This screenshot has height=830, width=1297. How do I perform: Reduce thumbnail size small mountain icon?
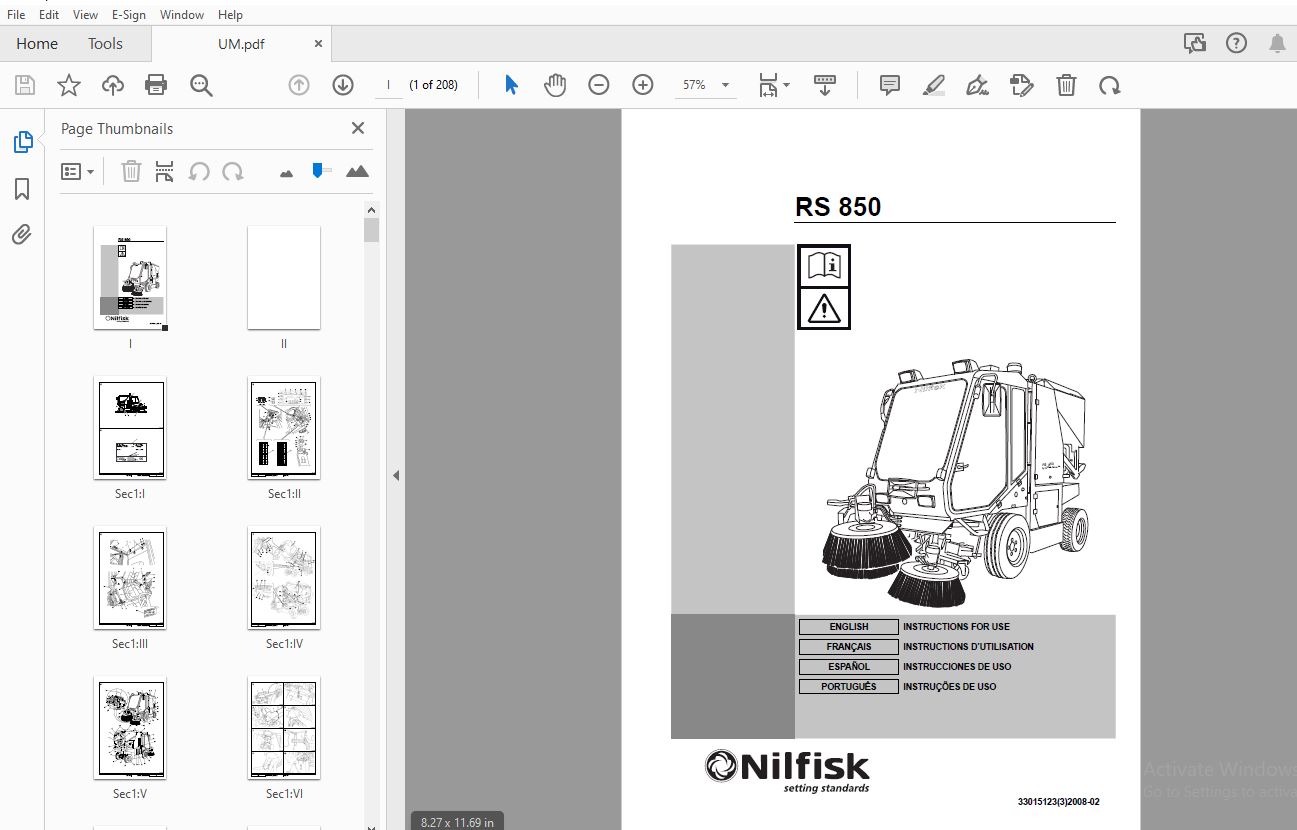(287, 173)
